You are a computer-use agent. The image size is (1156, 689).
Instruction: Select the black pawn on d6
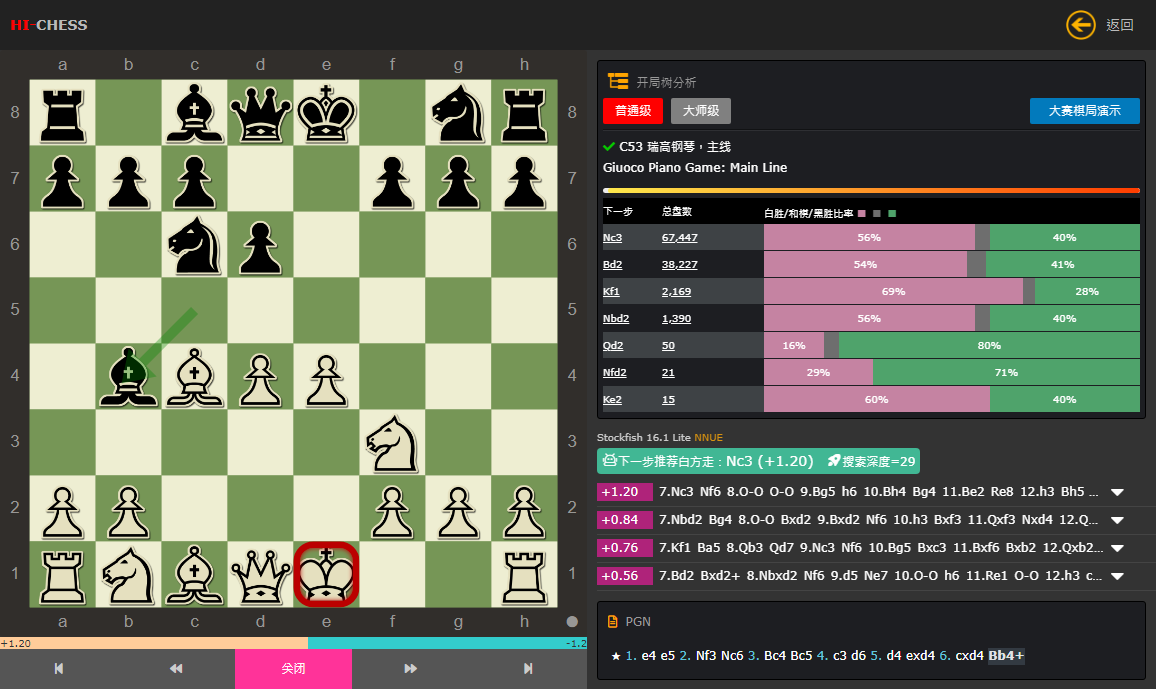click(260, 245)
